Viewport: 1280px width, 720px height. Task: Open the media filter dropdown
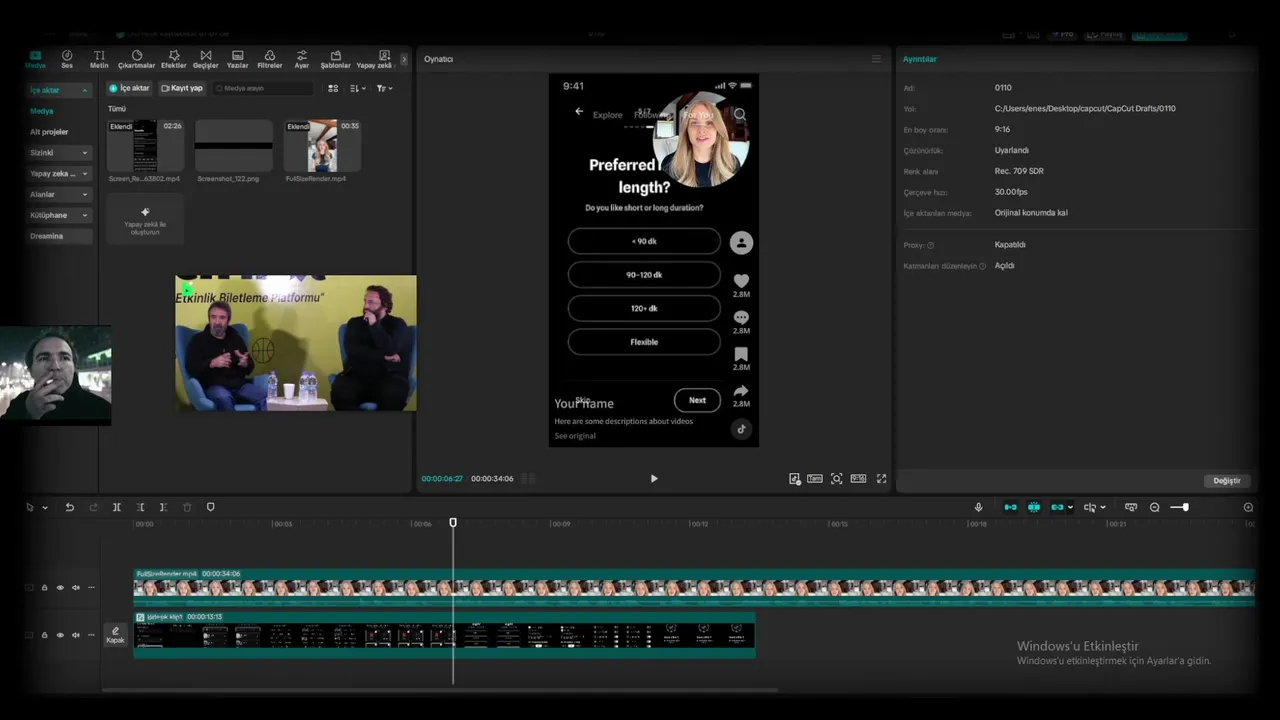[x=384, y=88]
